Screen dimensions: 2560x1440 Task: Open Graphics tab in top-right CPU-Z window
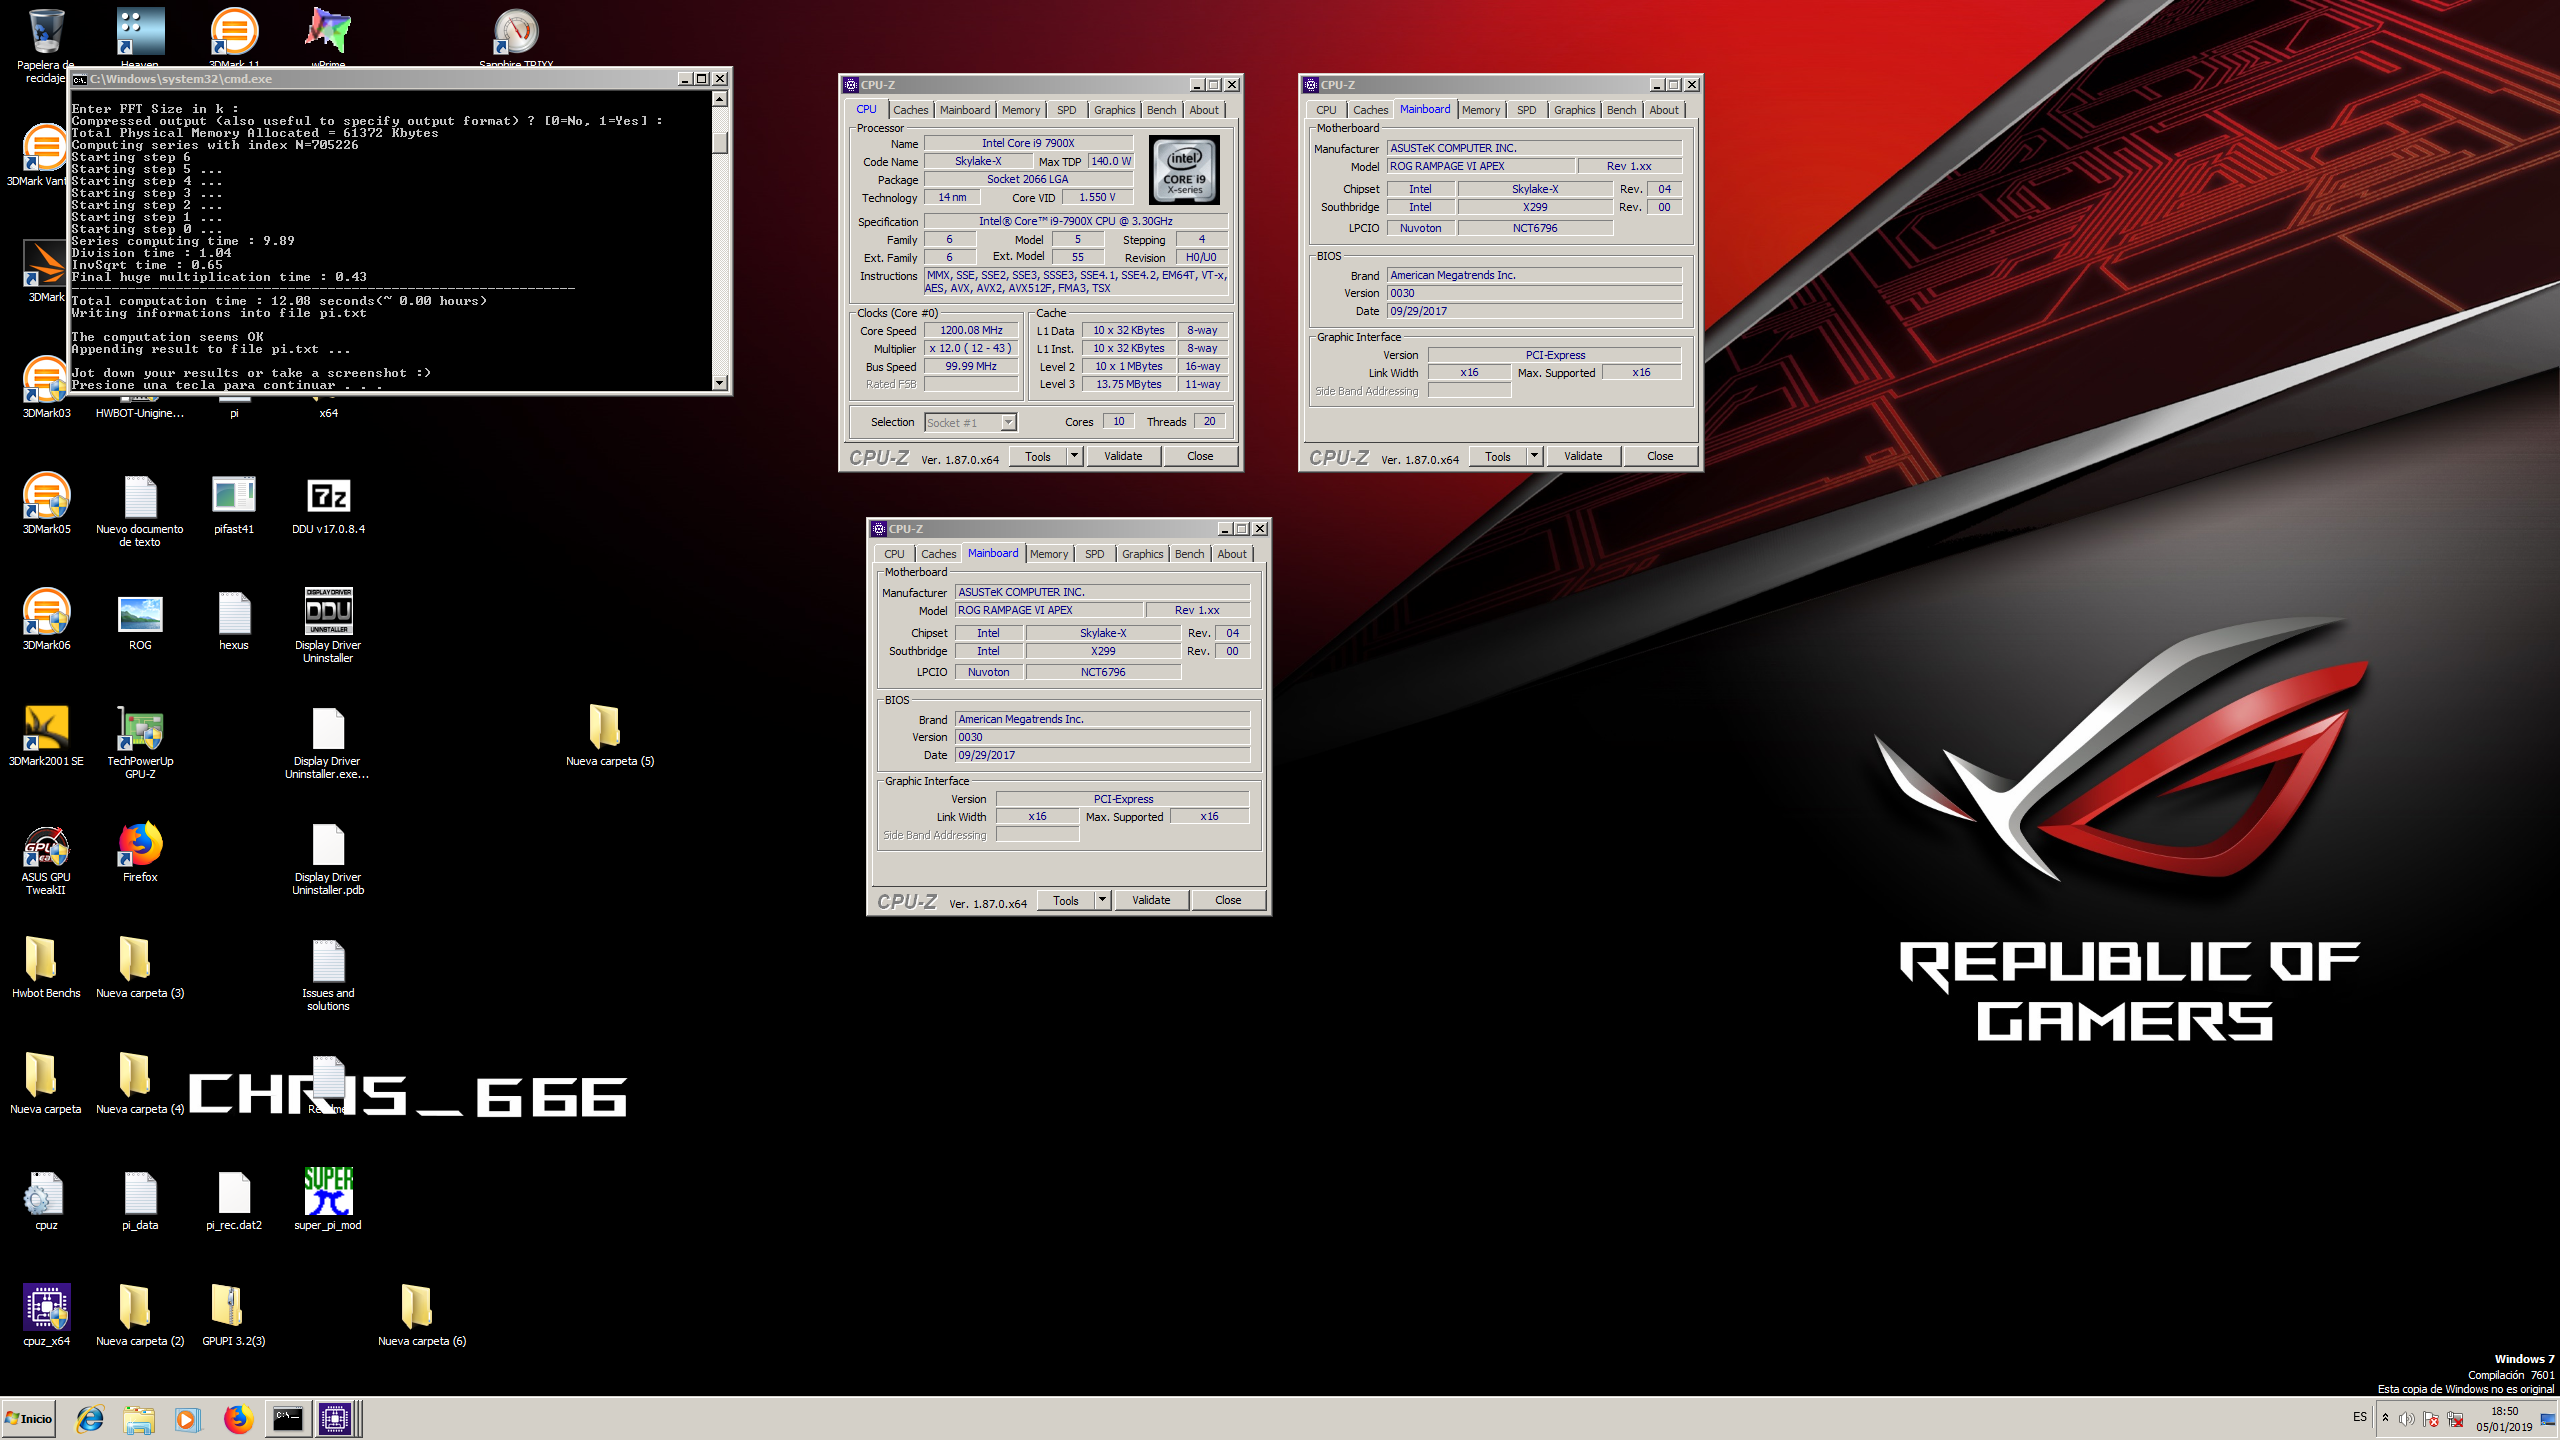(1574, 110)
